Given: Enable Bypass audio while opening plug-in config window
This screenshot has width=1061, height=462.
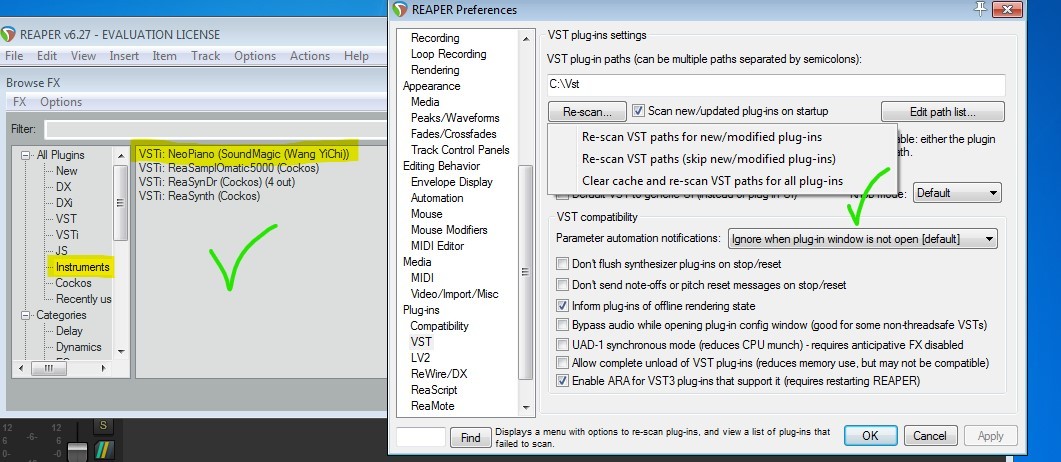Looking at the screenshot, I should pos(562,325).
